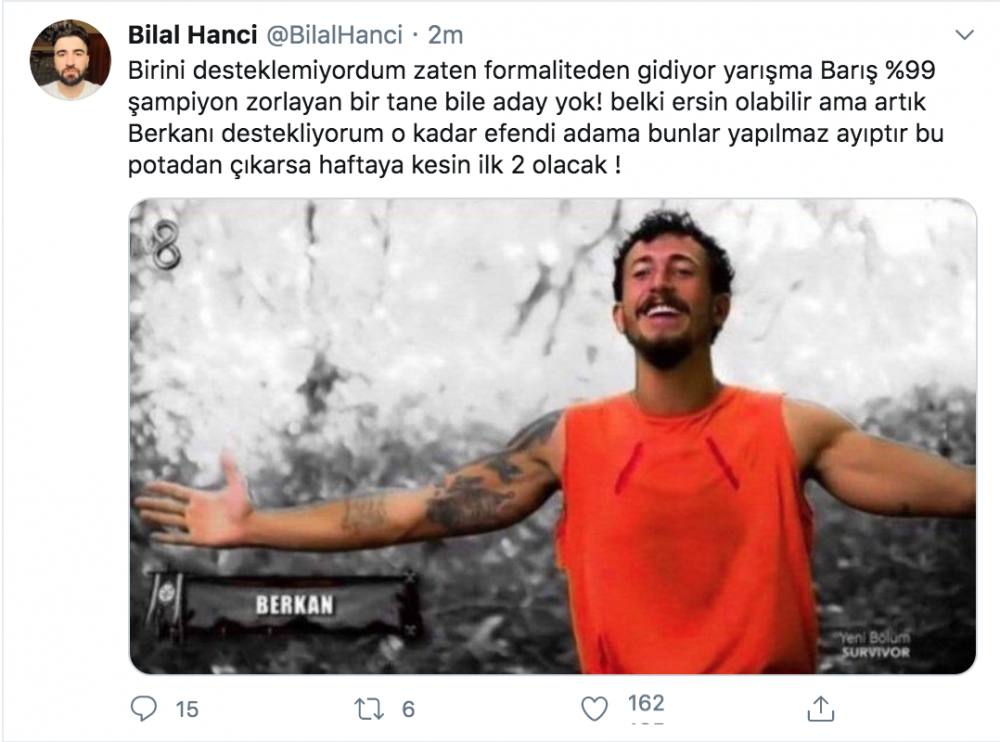1000x742 pixels.
Task: Click the like count 162
Action: tap(646, 703)
